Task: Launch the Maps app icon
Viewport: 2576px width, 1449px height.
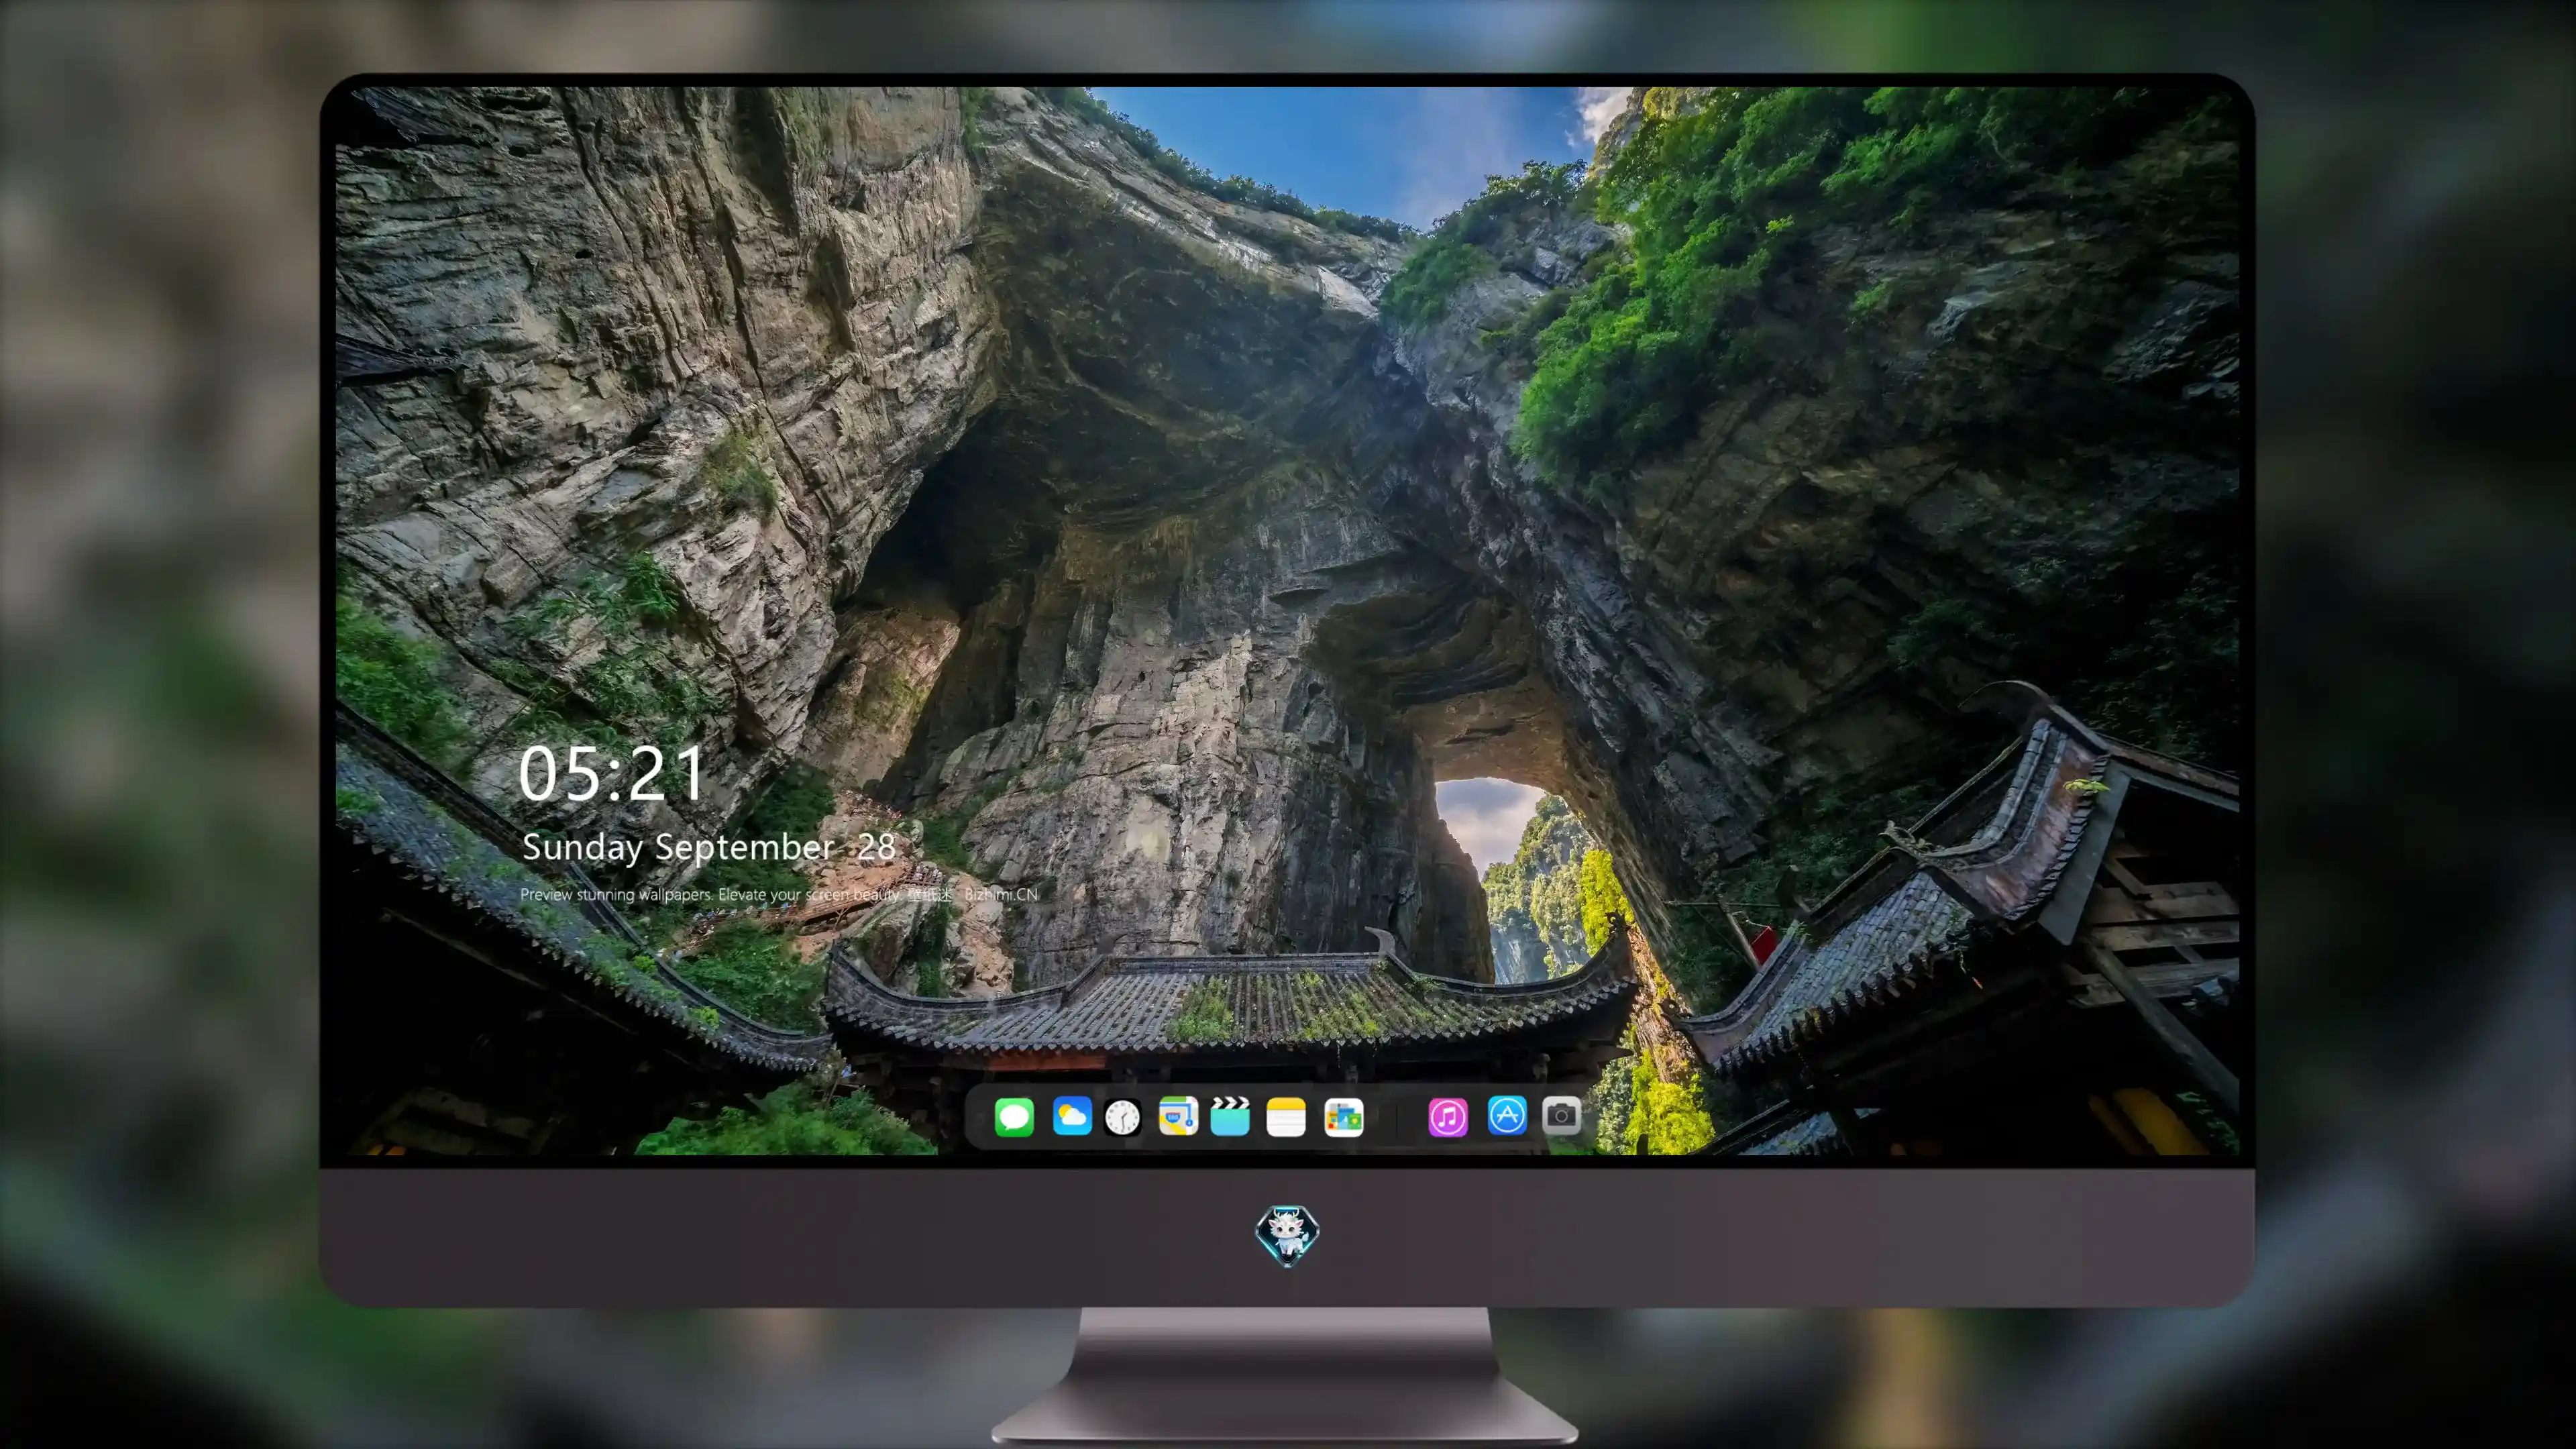Action: (1178, 1116)
